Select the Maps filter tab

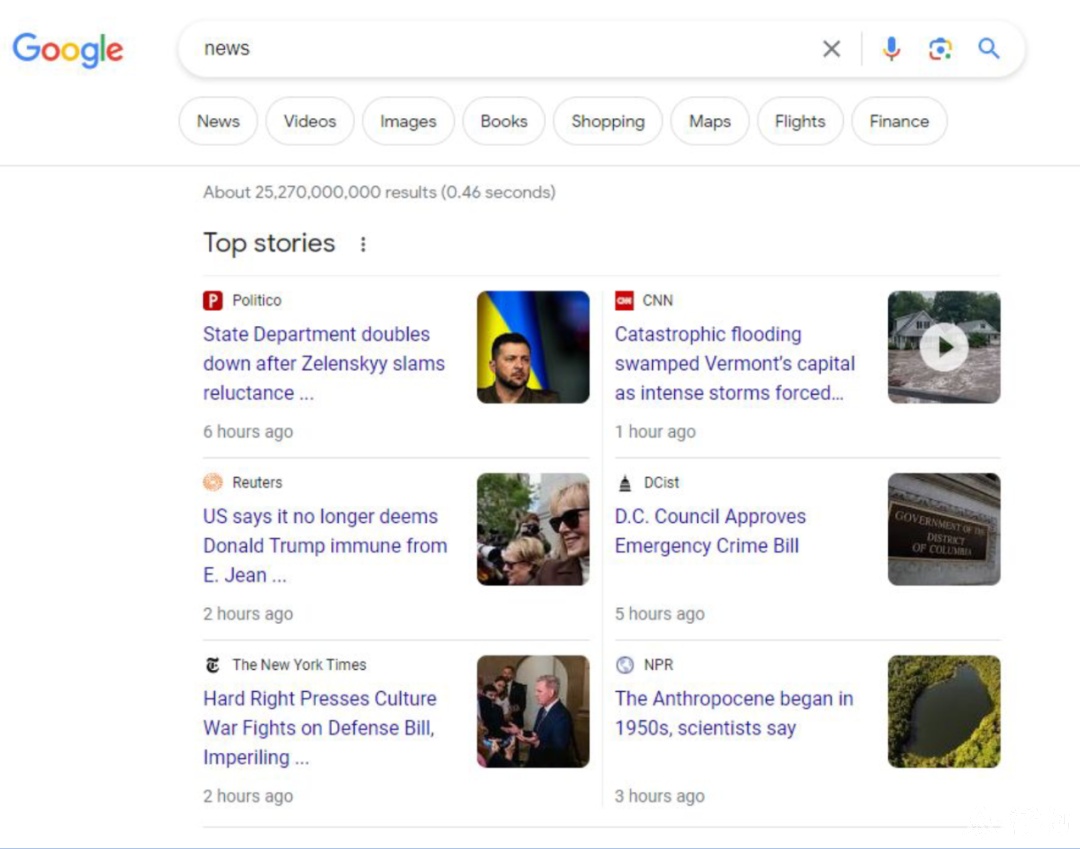pos(709,121)
